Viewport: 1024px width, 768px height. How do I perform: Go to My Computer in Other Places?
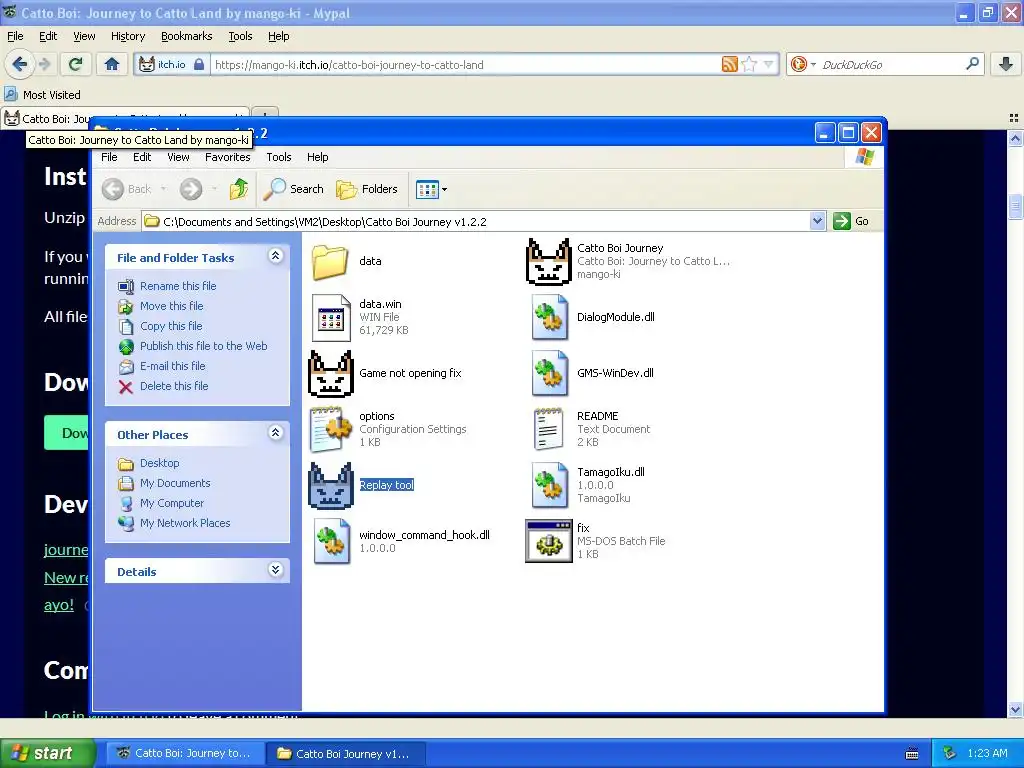point(172,503)
